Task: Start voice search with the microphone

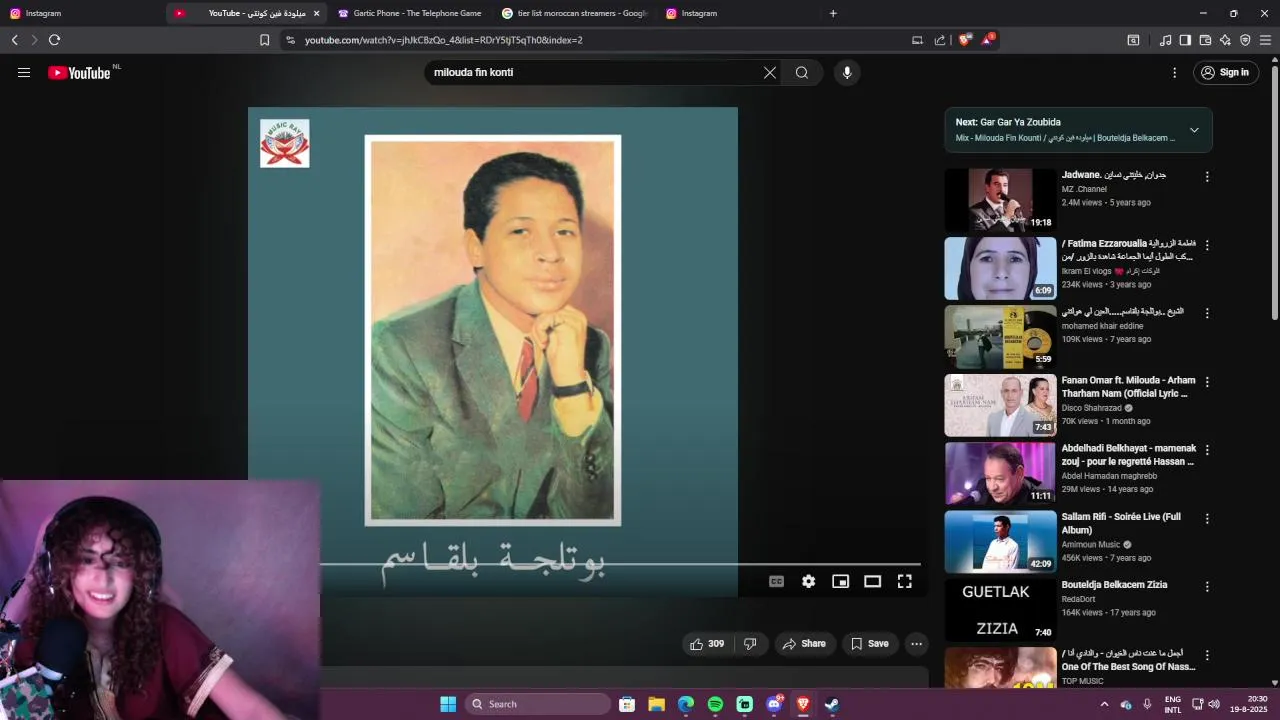Action: pos(847,72)
